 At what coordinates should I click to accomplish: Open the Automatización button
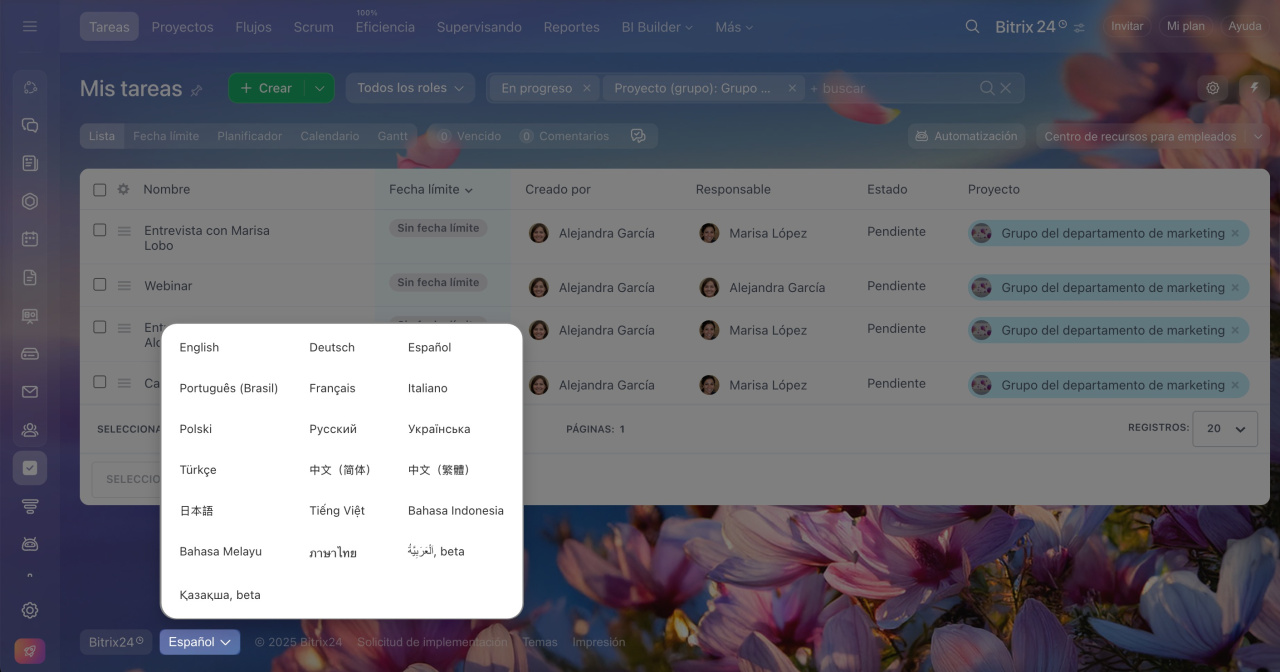tap(966, 136)
